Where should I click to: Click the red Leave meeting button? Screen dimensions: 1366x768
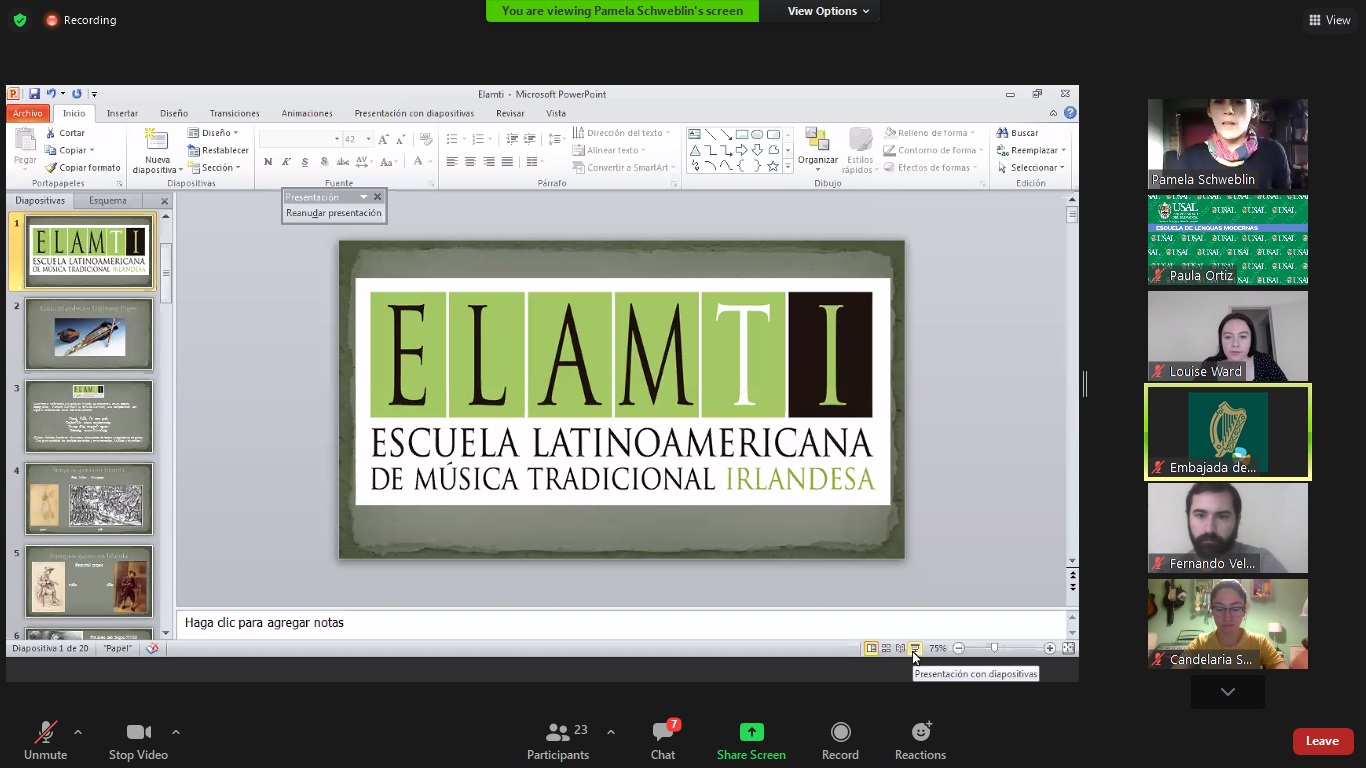(1322, 741)
